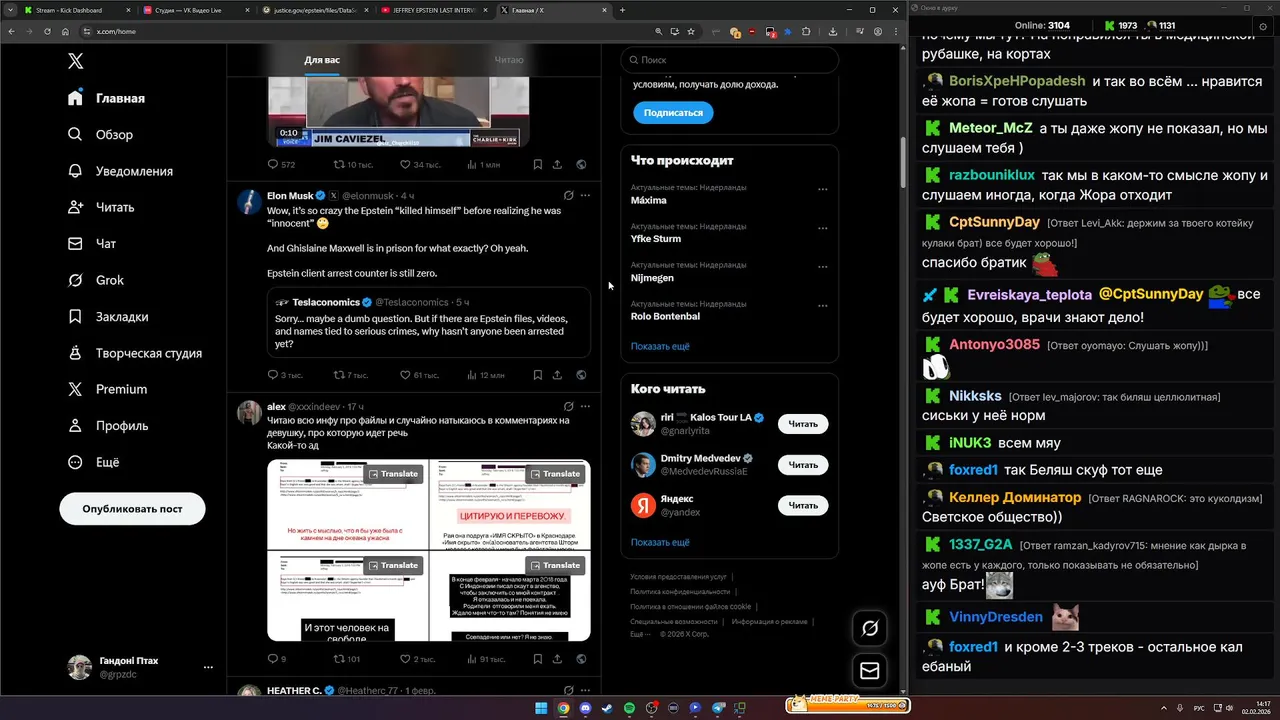Switch to justice.gov epstein files tab
Image resolution: width=1280 pixels, height=720 pixels.
[x=315, y=10]
